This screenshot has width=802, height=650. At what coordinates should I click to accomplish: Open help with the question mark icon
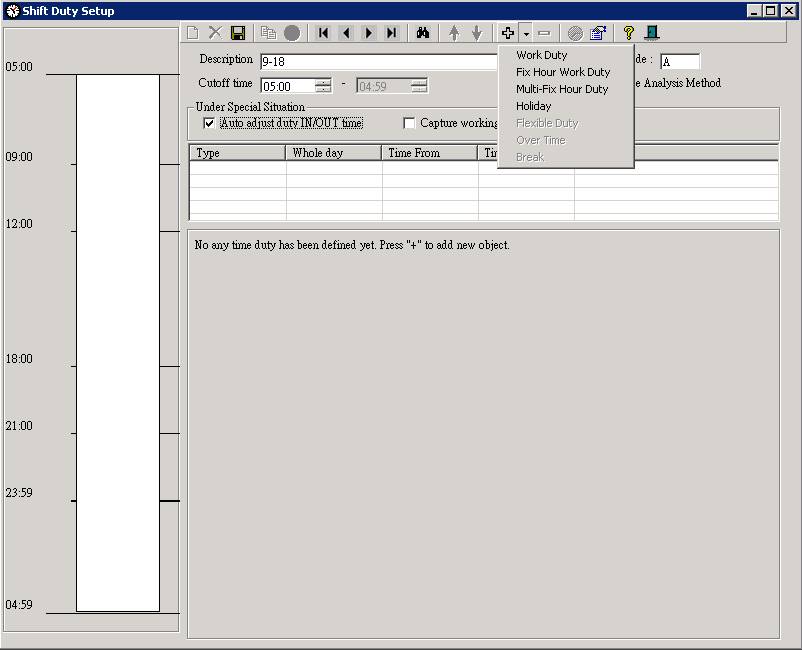click(629, 33)
